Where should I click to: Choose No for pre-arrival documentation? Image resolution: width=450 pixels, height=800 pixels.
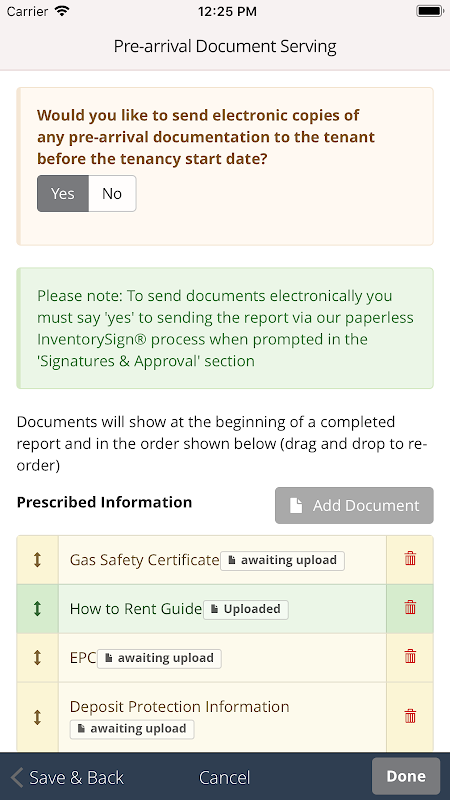click(112, 193)
